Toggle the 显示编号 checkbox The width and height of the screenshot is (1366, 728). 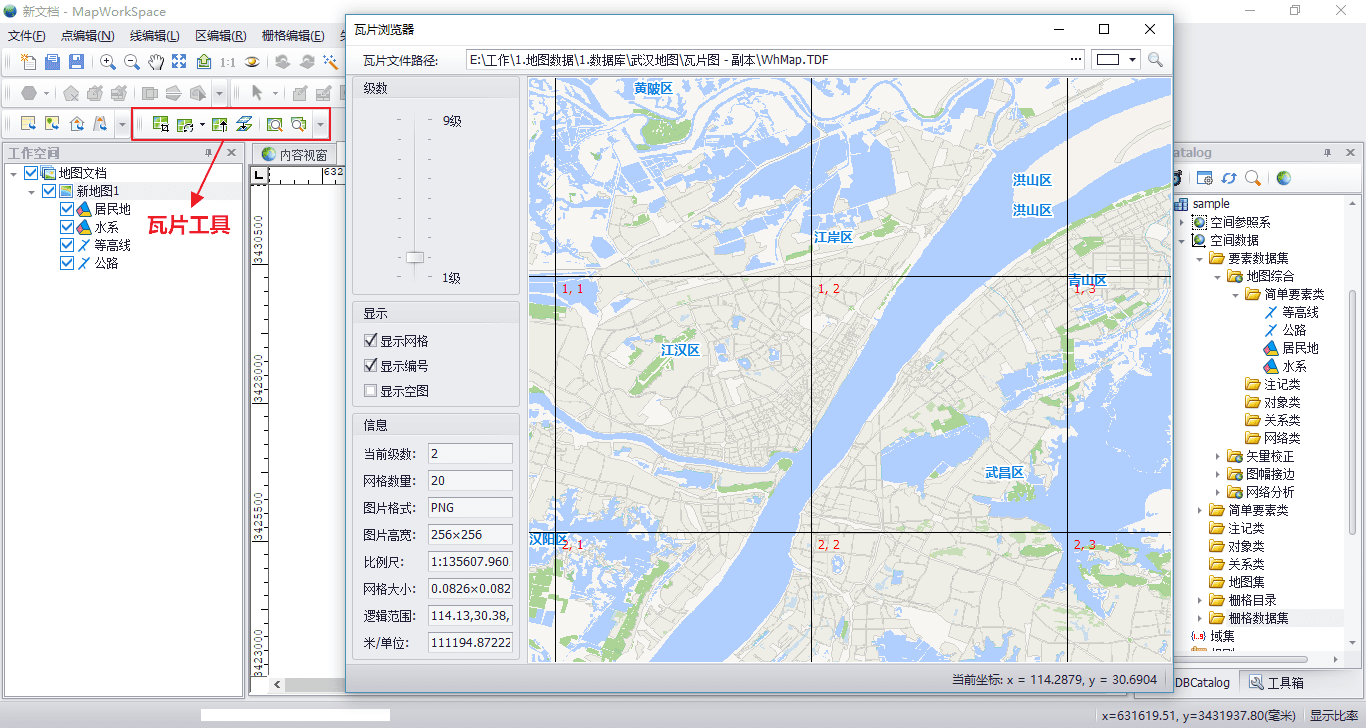click(x=371, y=366)
